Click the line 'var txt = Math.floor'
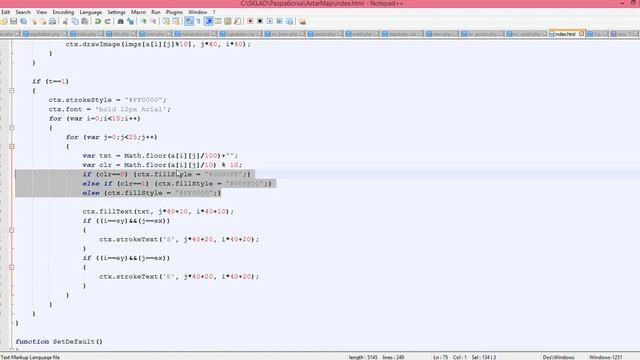 point(160,156)
